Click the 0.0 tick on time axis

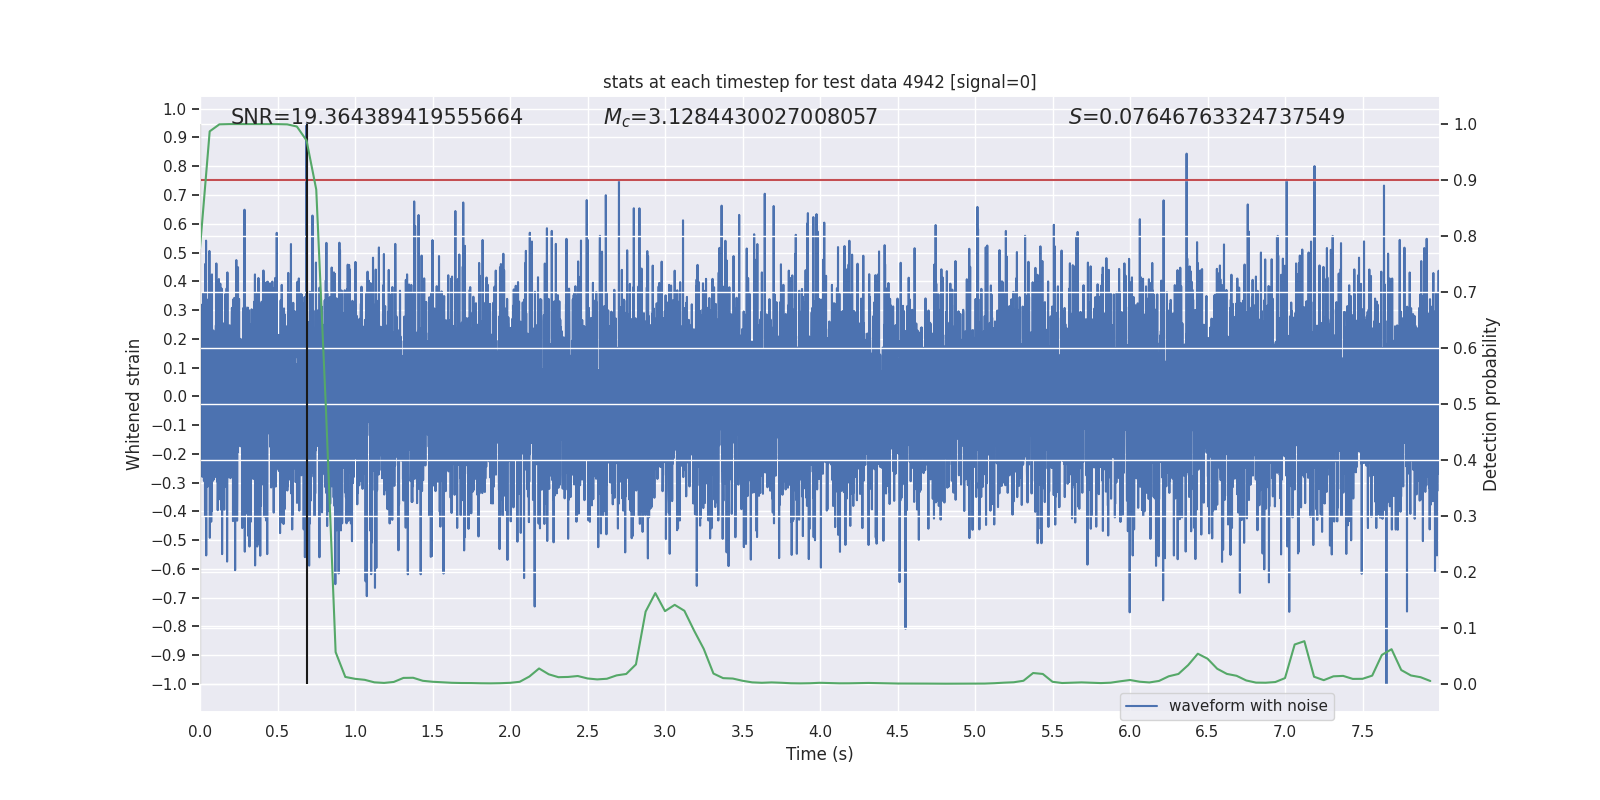(200, 731)
